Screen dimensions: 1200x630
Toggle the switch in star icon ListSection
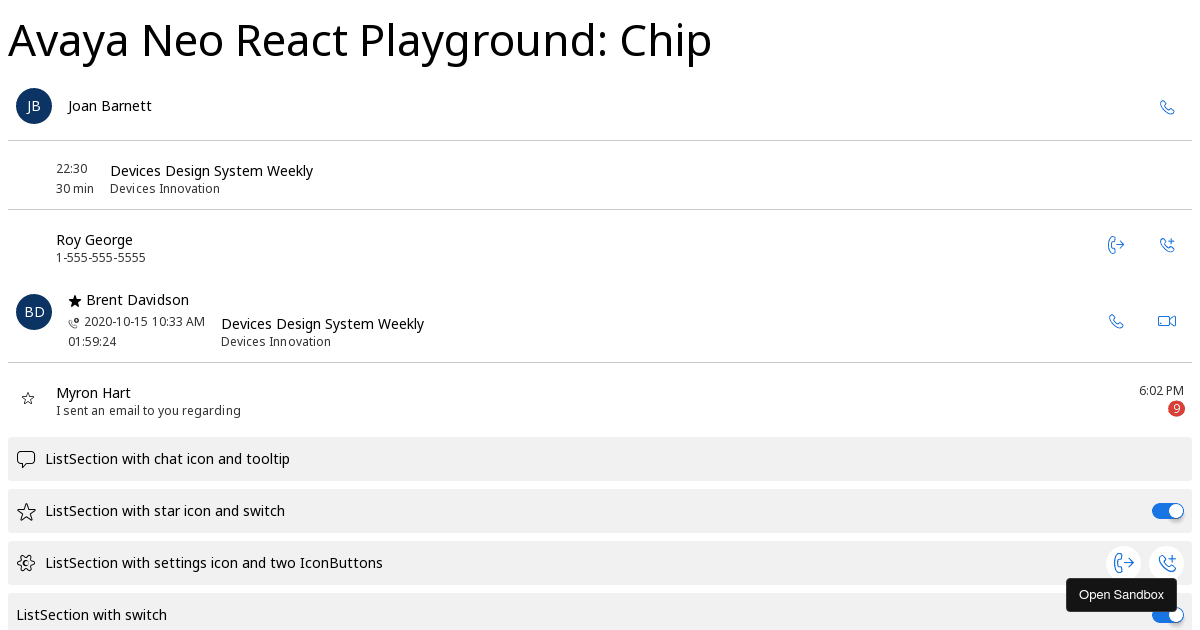tap(1168, 511)
